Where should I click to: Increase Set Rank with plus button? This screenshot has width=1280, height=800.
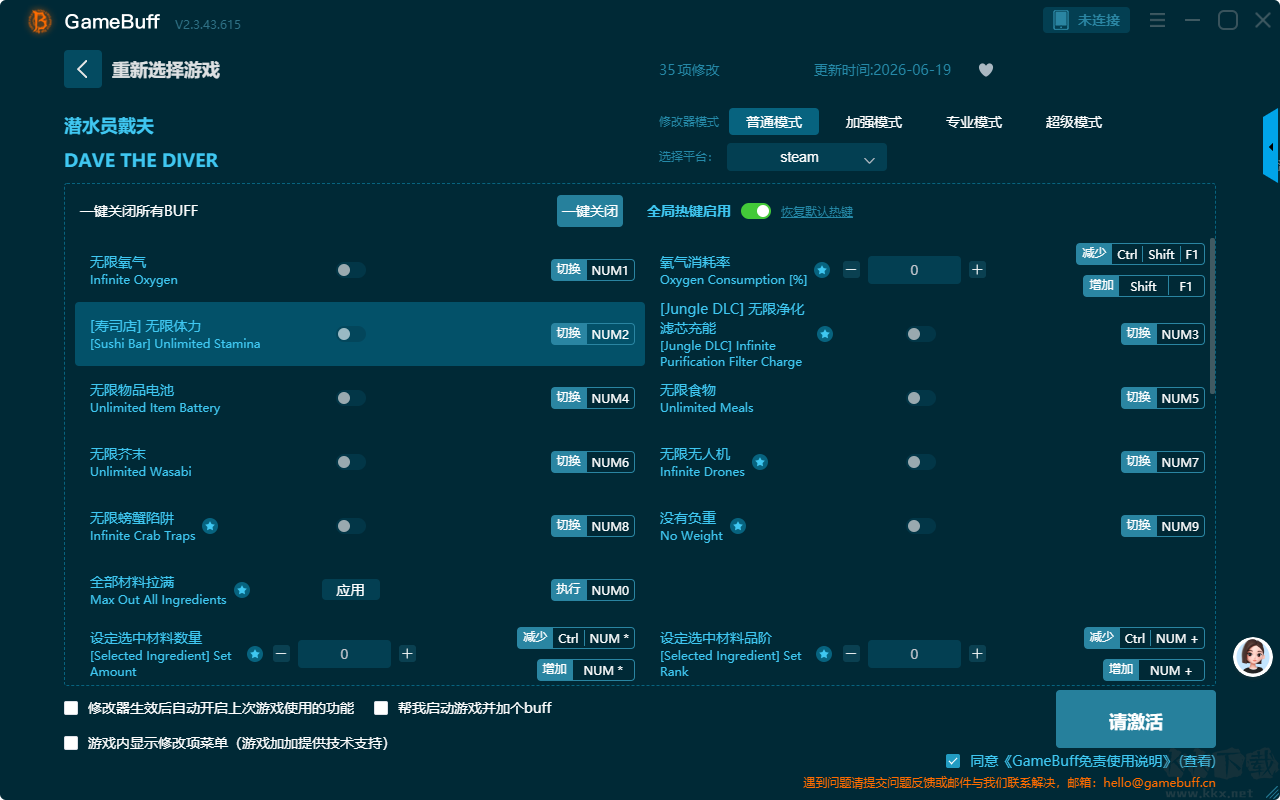point(977,654)
